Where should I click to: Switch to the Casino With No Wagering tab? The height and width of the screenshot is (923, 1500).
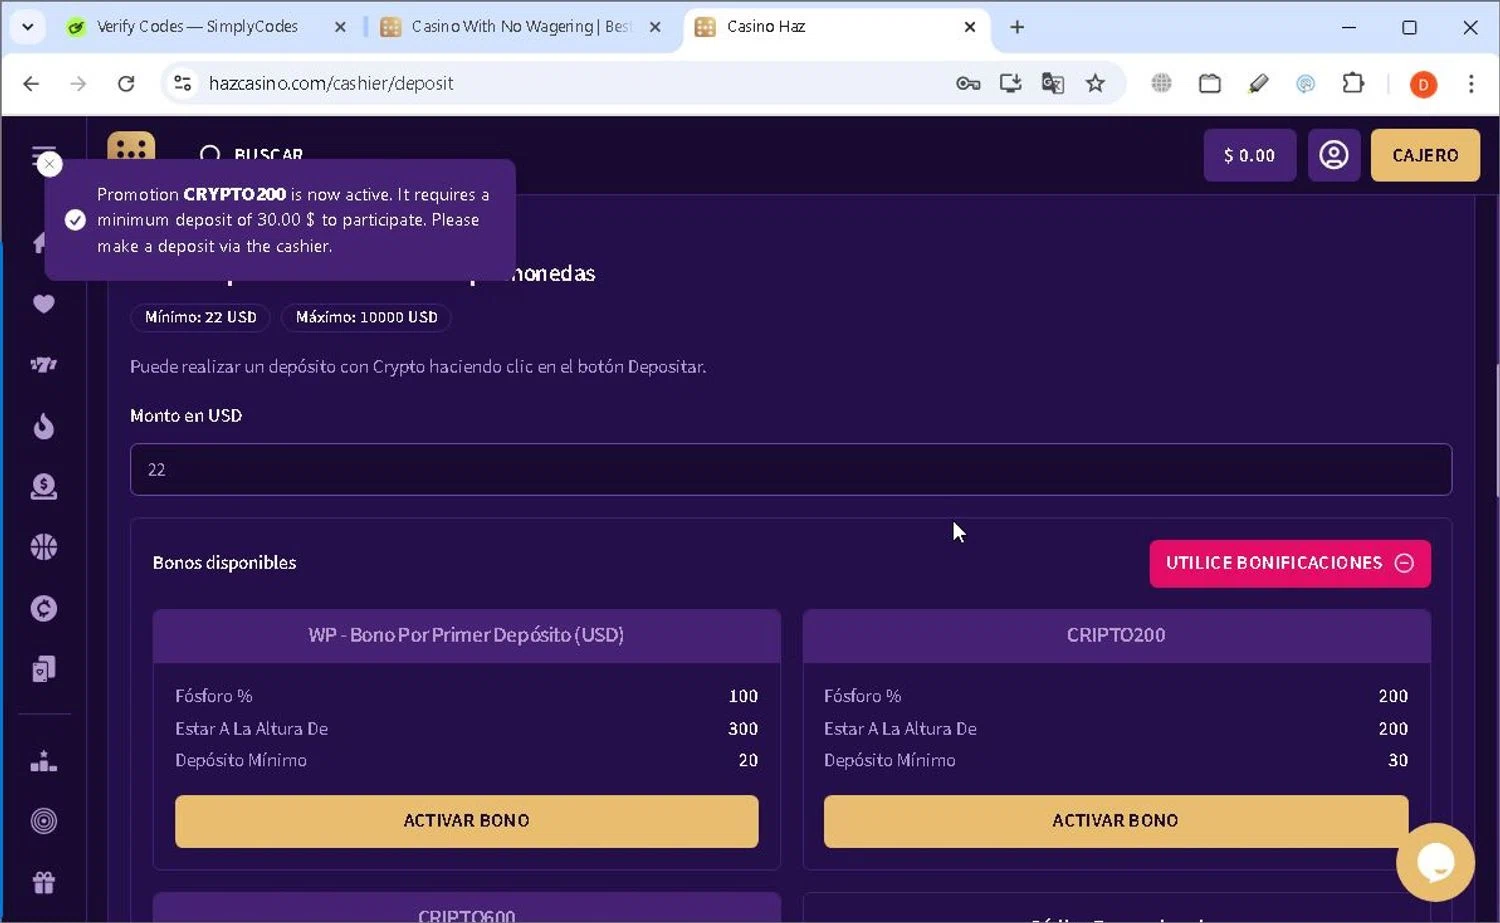click(520, 27)
